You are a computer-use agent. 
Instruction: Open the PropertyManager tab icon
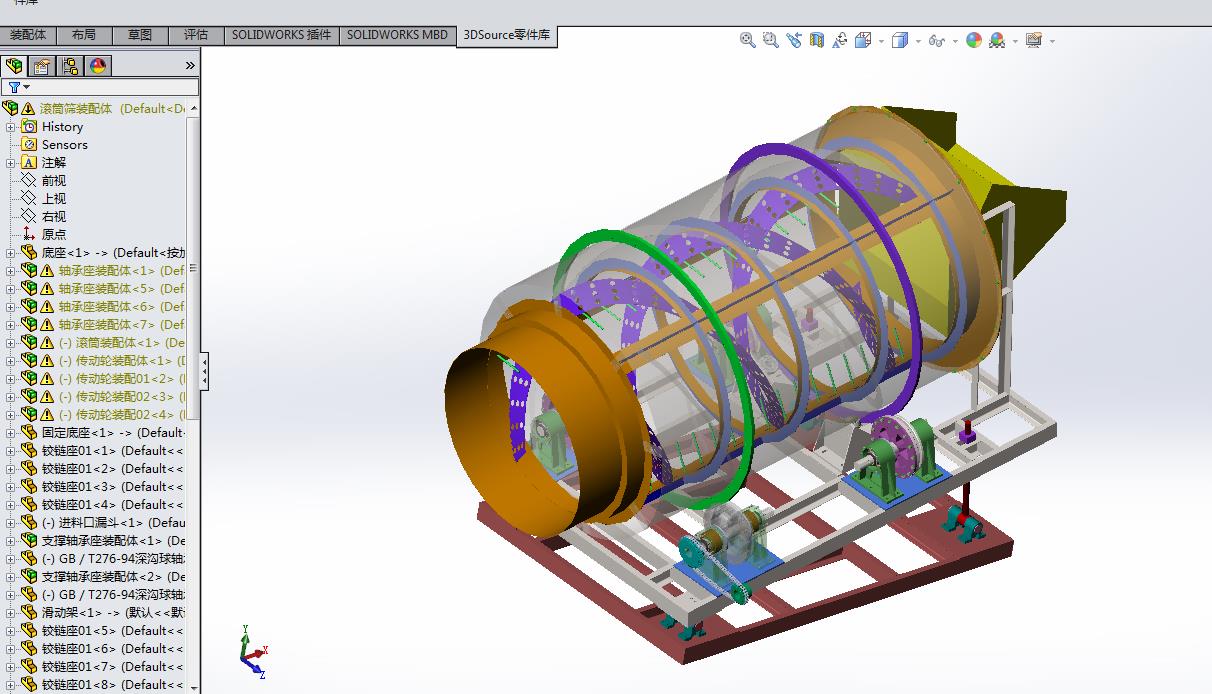point(41,66)
